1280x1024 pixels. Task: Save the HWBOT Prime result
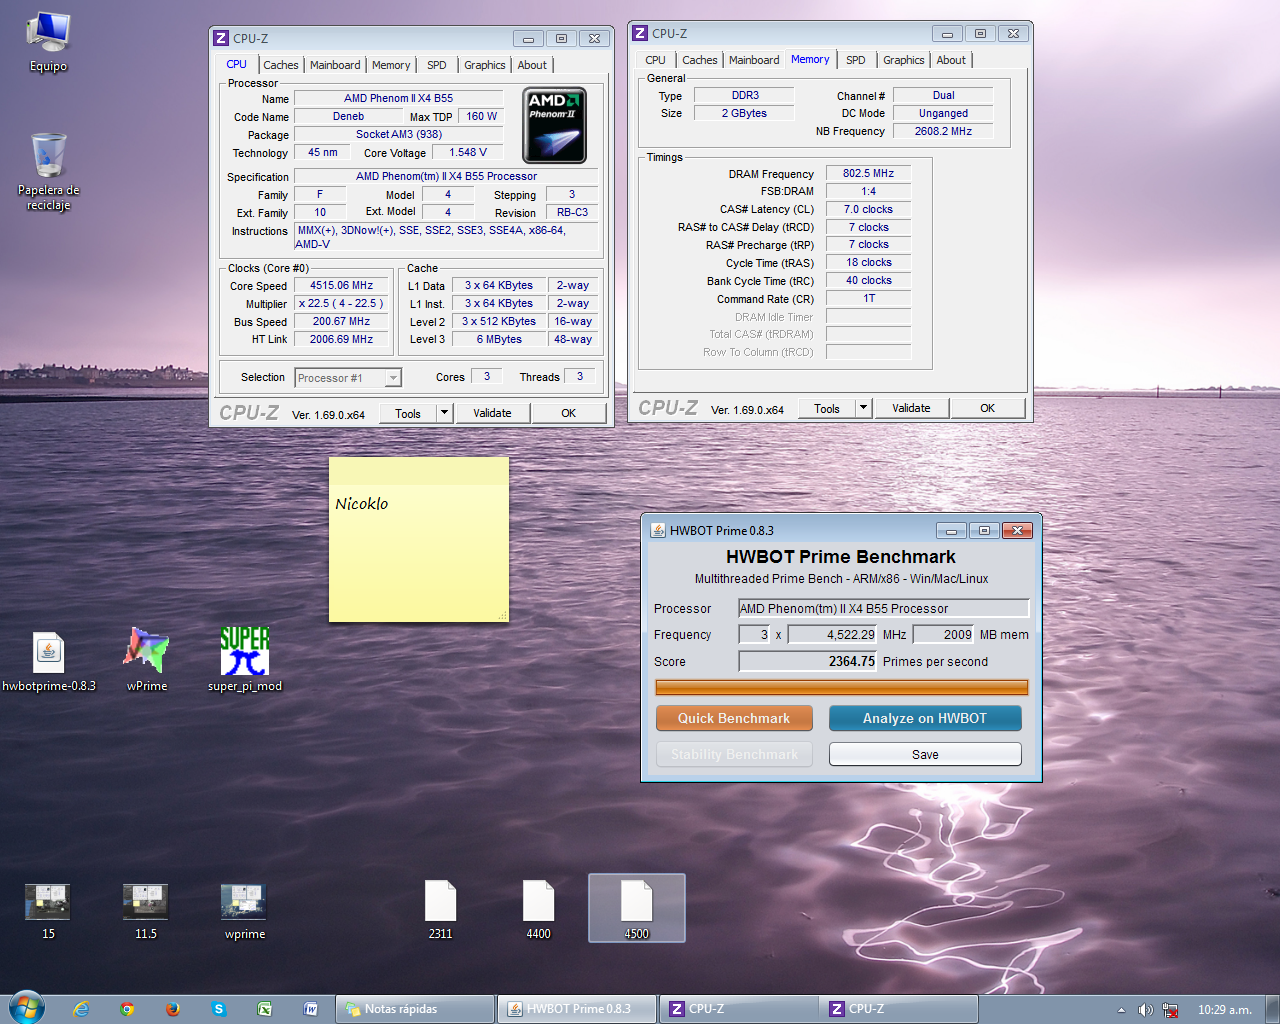[925, 754]
